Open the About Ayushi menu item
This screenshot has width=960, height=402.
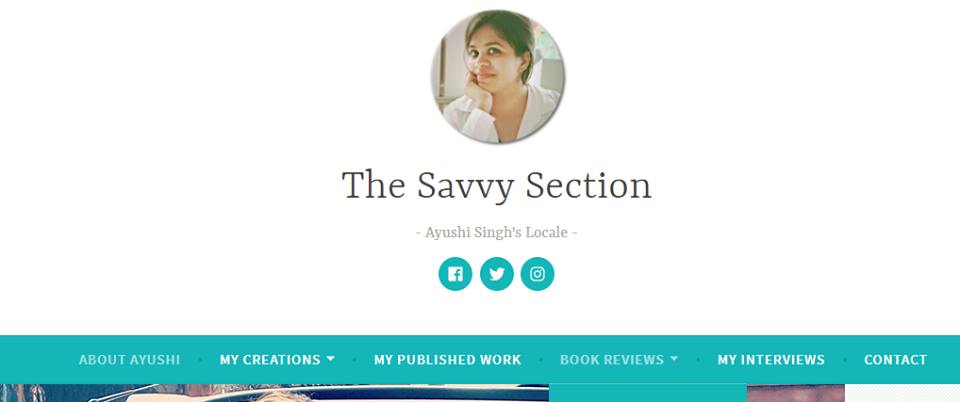[x=129, y=360]
